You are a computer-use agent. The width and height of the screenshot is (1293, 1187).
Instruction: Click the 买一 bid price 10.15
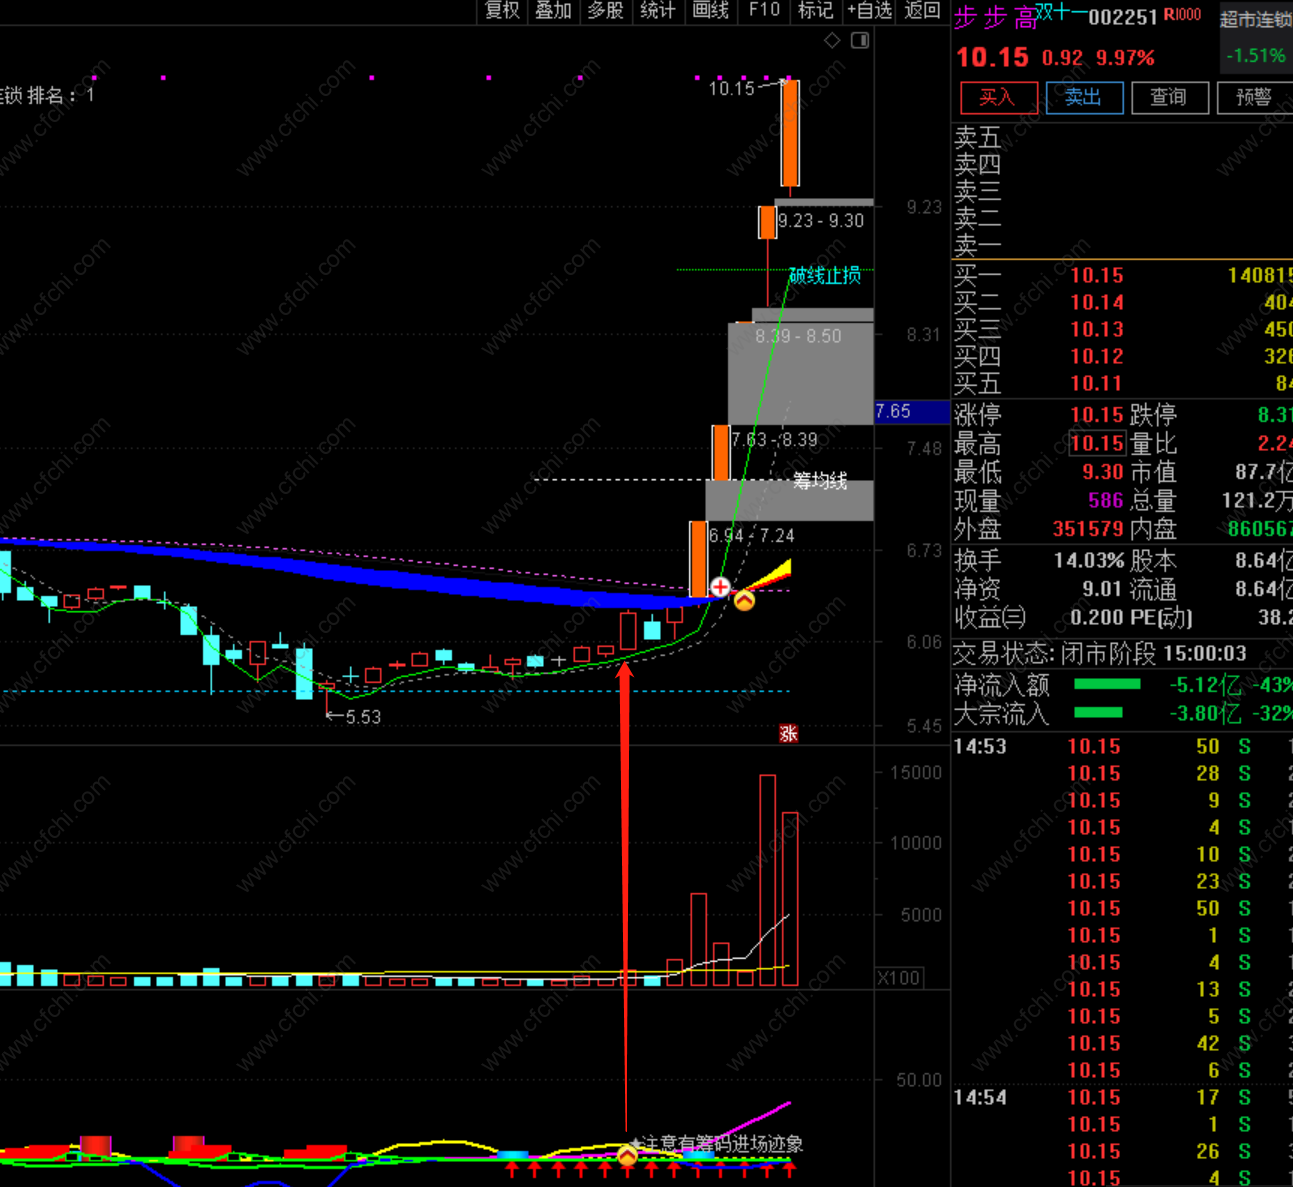click(1097, 275)
